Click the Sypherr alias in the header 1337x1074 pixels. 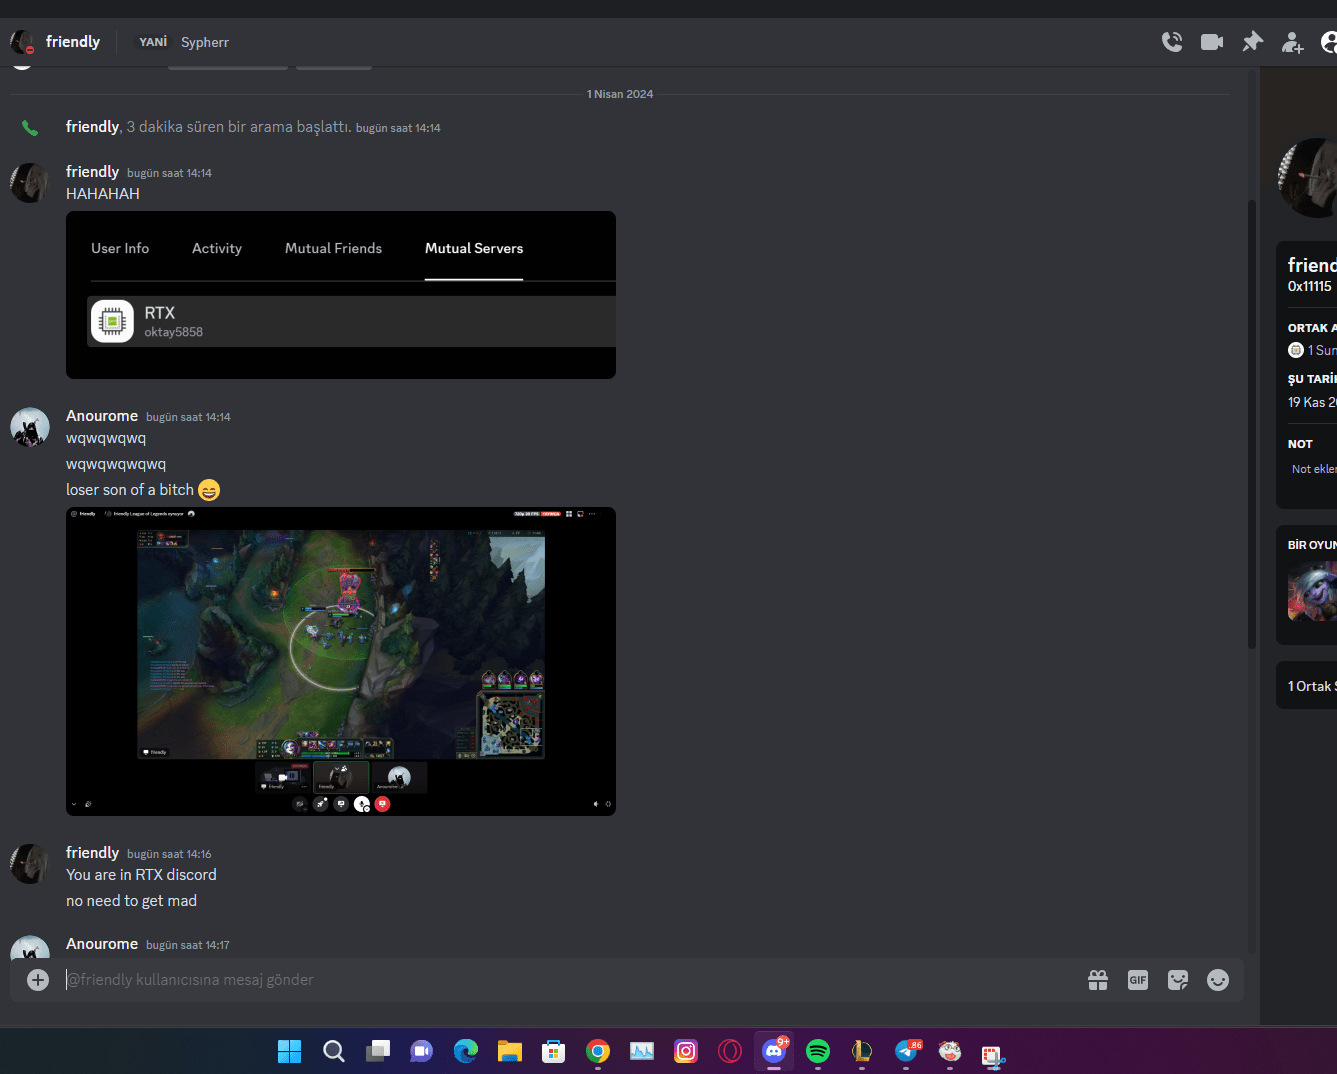pos(205,42)
